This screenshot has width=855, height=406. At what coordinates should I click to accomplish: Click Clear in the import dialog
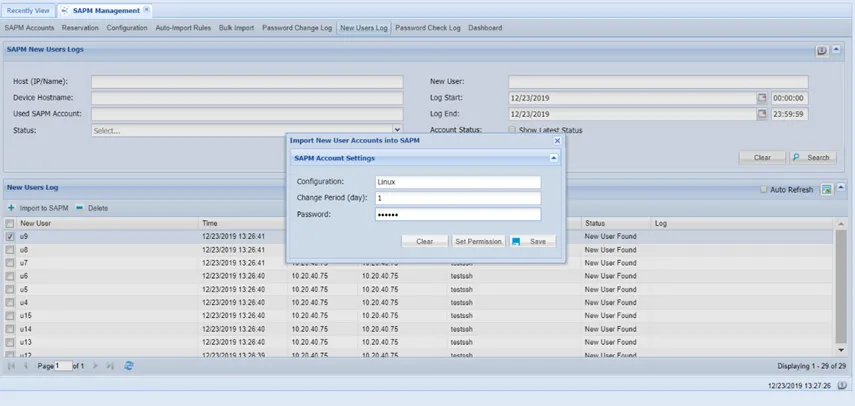(425, 241)
